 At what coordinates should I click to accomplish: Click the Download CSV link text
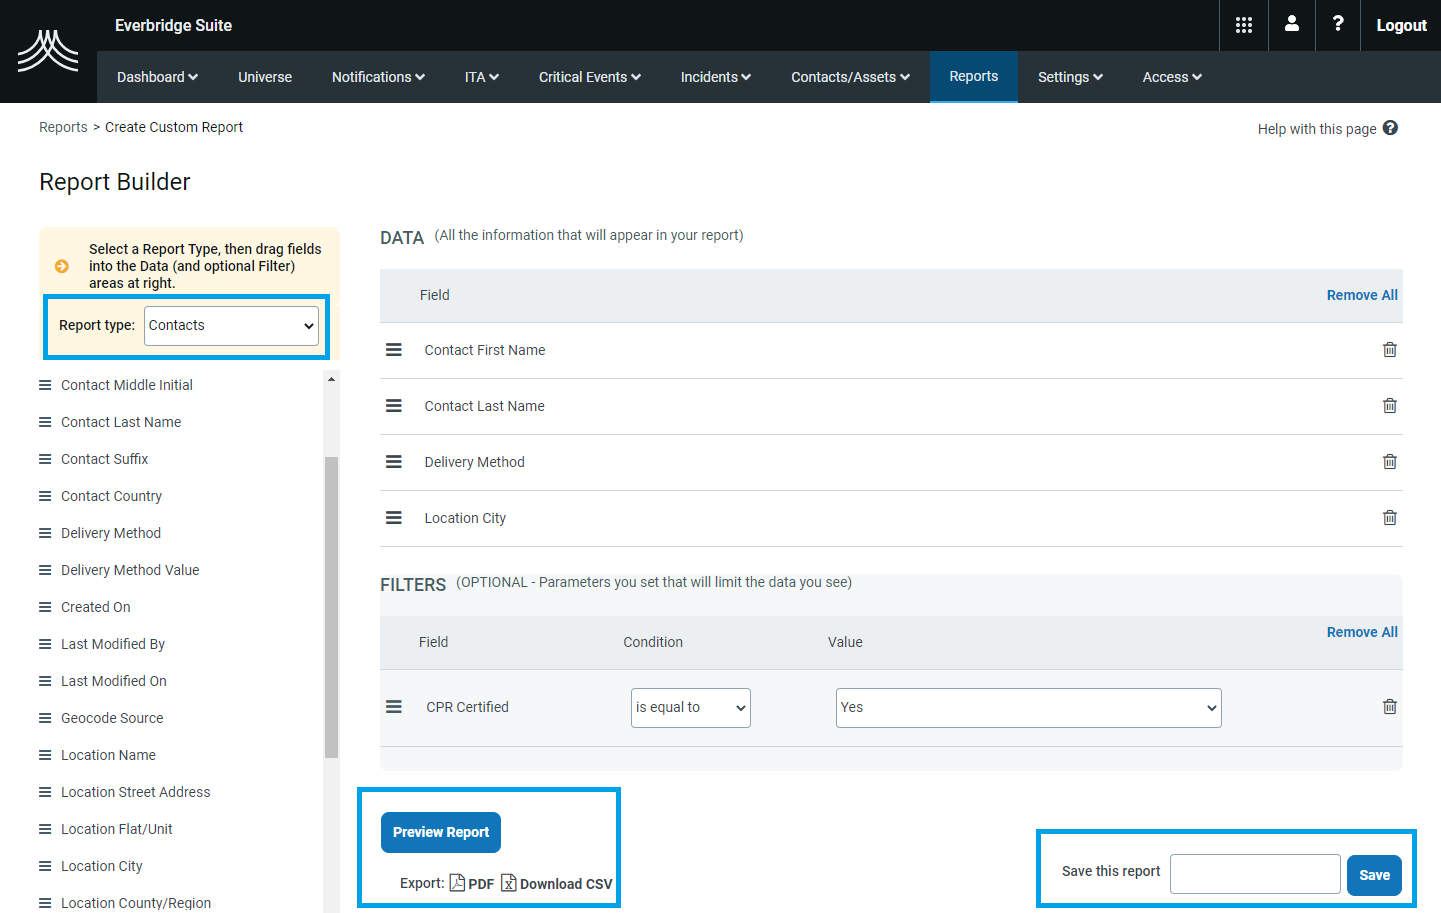click(x=566, y=884)
